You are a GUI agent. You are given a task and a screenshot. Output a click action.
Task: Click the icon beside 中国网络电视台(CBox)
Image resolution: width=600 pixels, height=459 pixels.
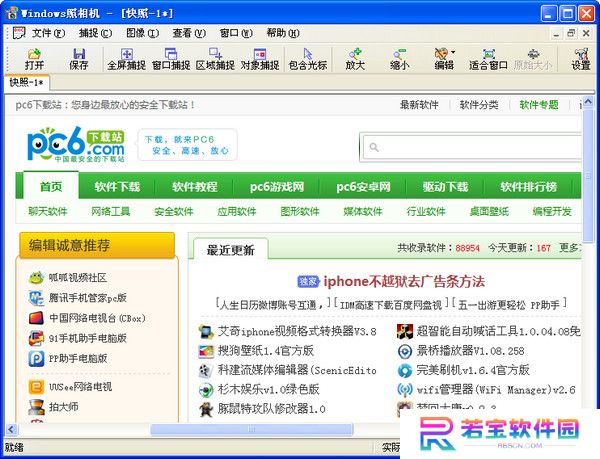click(36, 318)
